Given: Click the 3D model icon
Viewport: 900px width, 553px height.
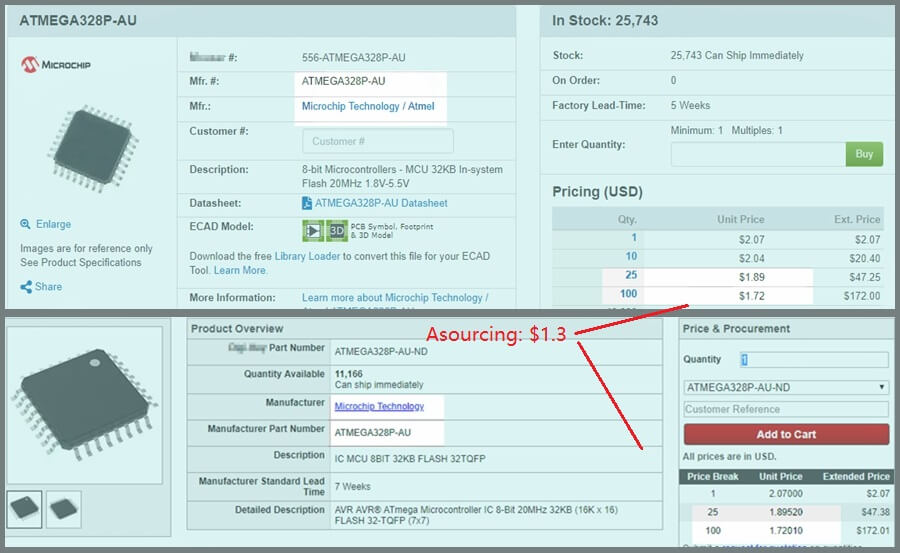Looking at the screenshot, I should (337, 231).
